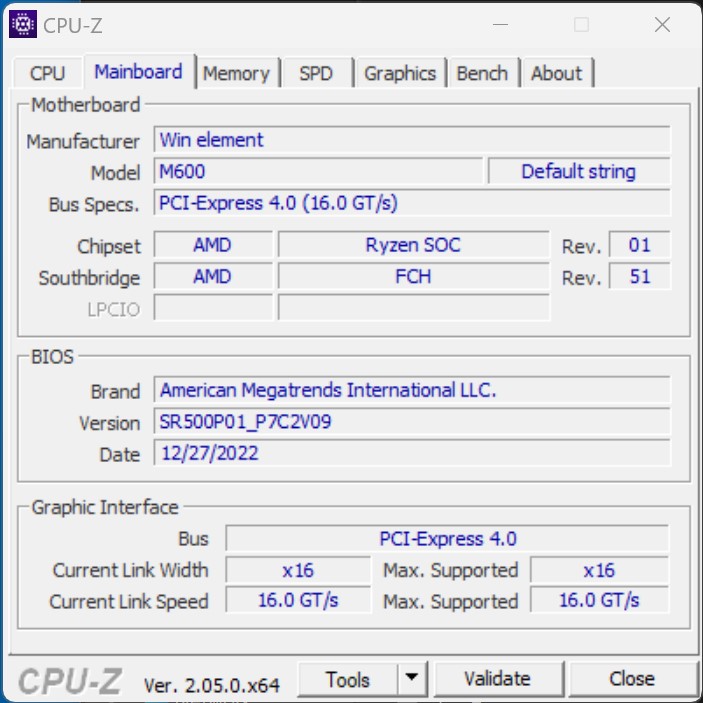Click the Southbridge Rev. '51' value
Screen dimensions: 703x703
point(639,276)
